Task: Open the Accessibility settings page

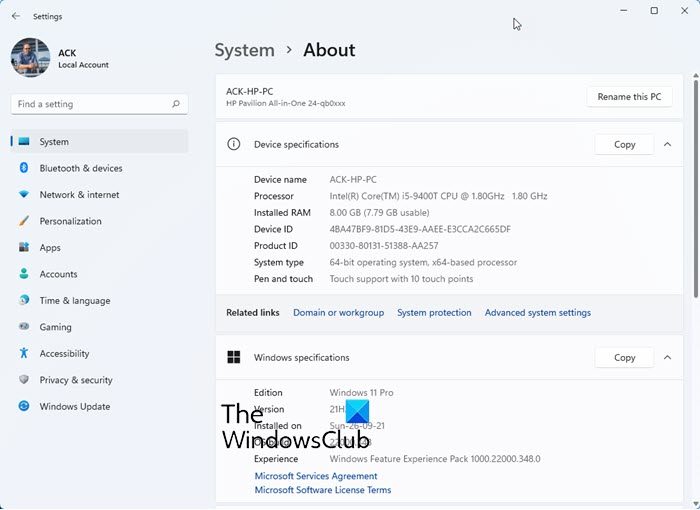Action: (99, 354)
